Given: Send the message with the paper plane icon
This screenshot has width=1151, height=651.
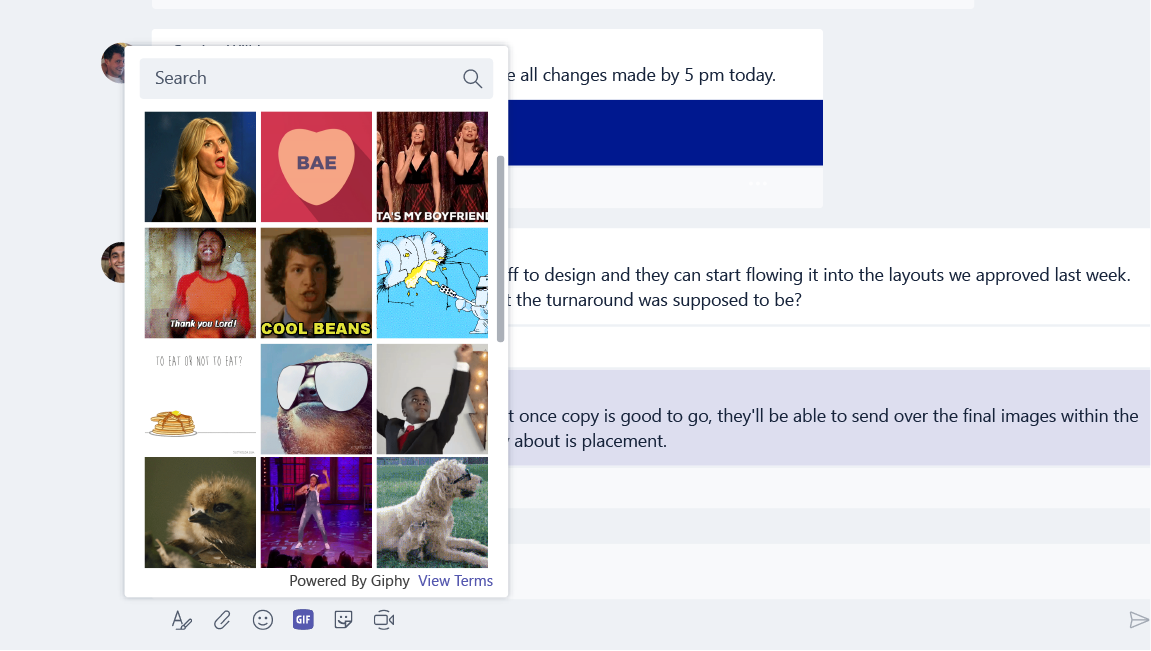Looking at the screenshot, I should (x=1139, y=620).
